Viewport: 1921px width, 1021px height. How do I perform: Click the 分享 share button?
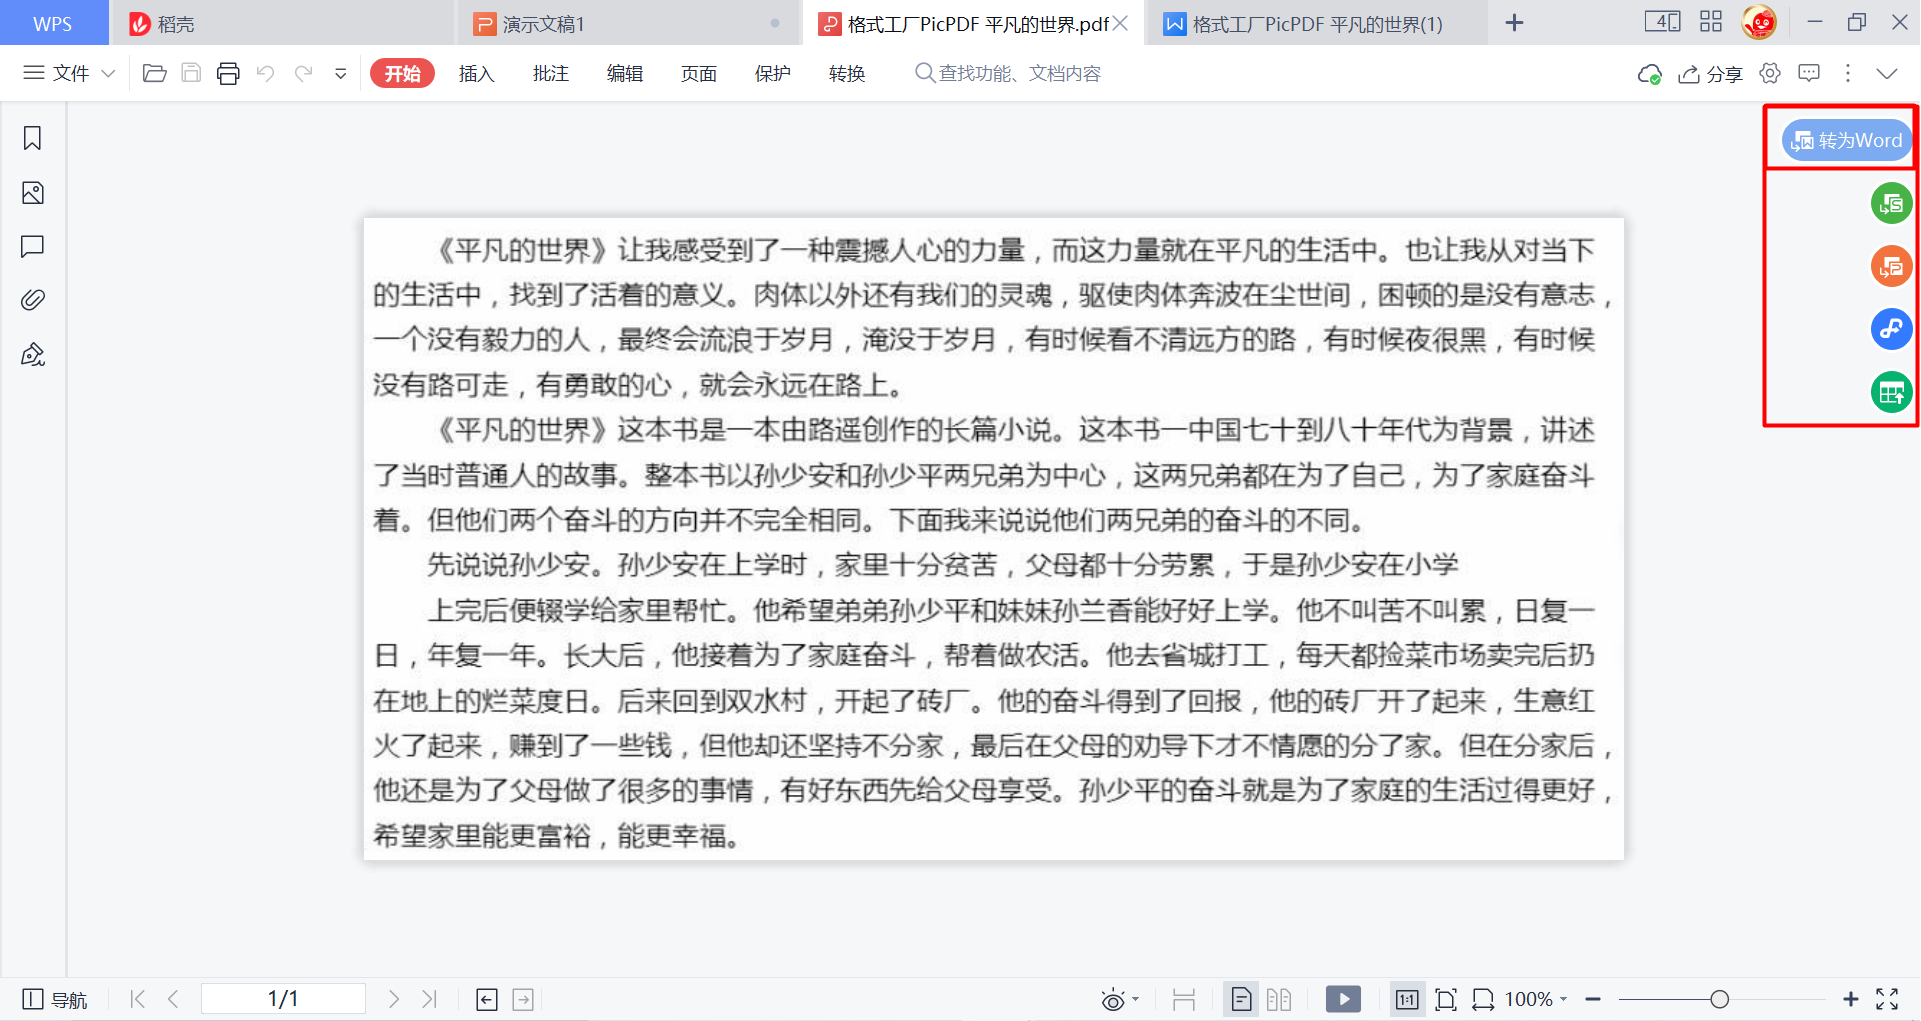point(1711,73)
